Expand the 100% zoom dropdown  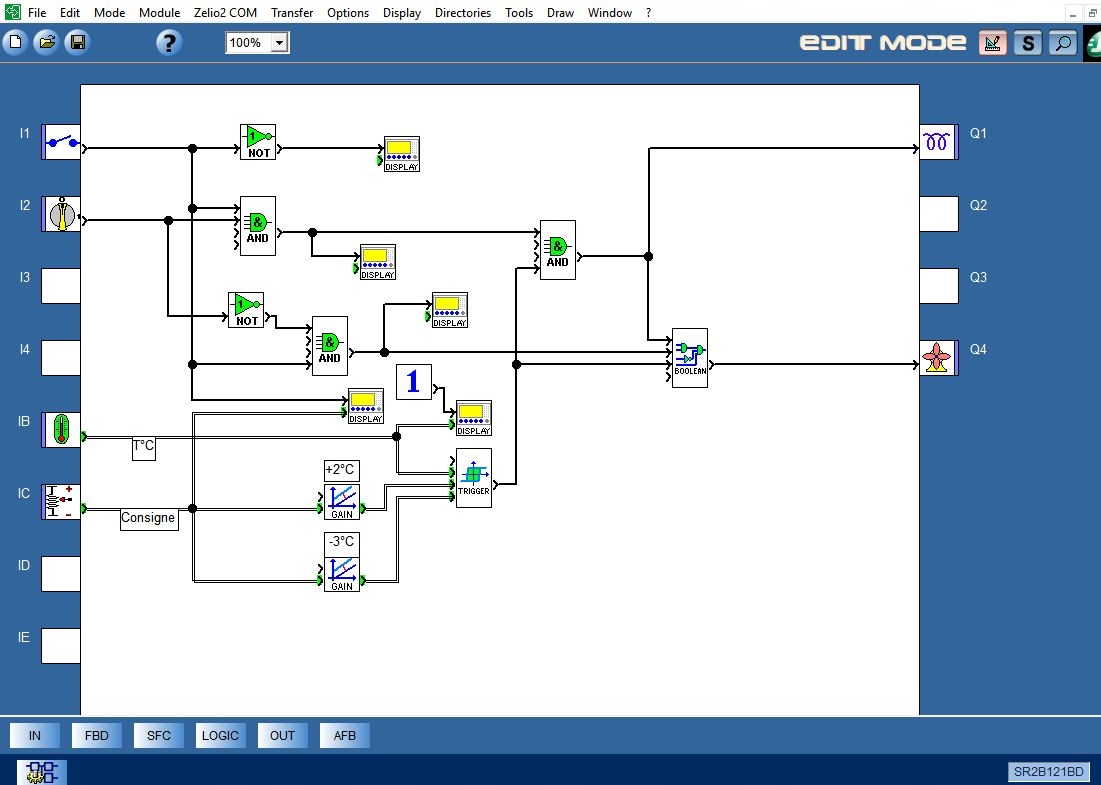279,43
